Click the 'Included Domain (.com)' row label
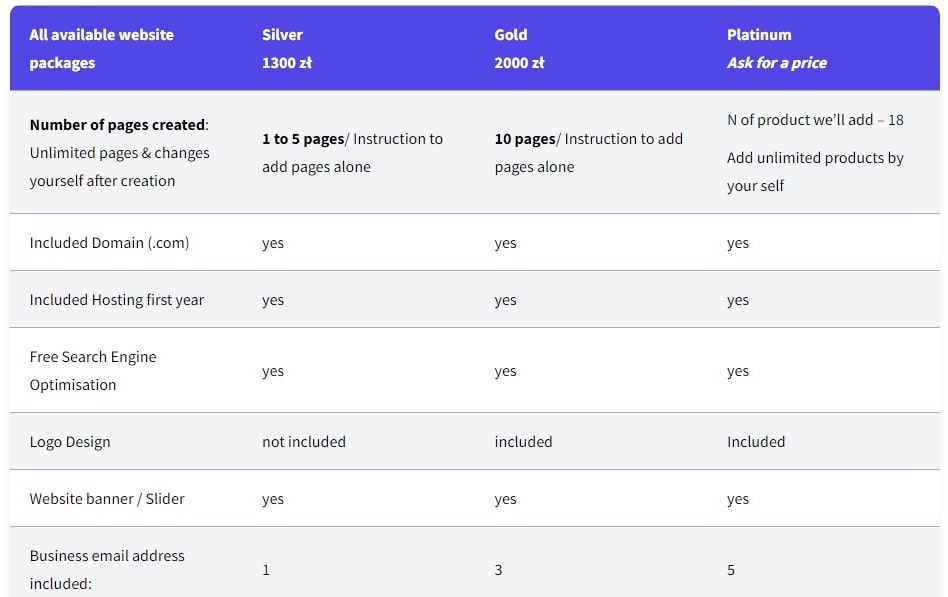Image resolution: width=948 pixels, height=597 pixels. coord(109,243)
